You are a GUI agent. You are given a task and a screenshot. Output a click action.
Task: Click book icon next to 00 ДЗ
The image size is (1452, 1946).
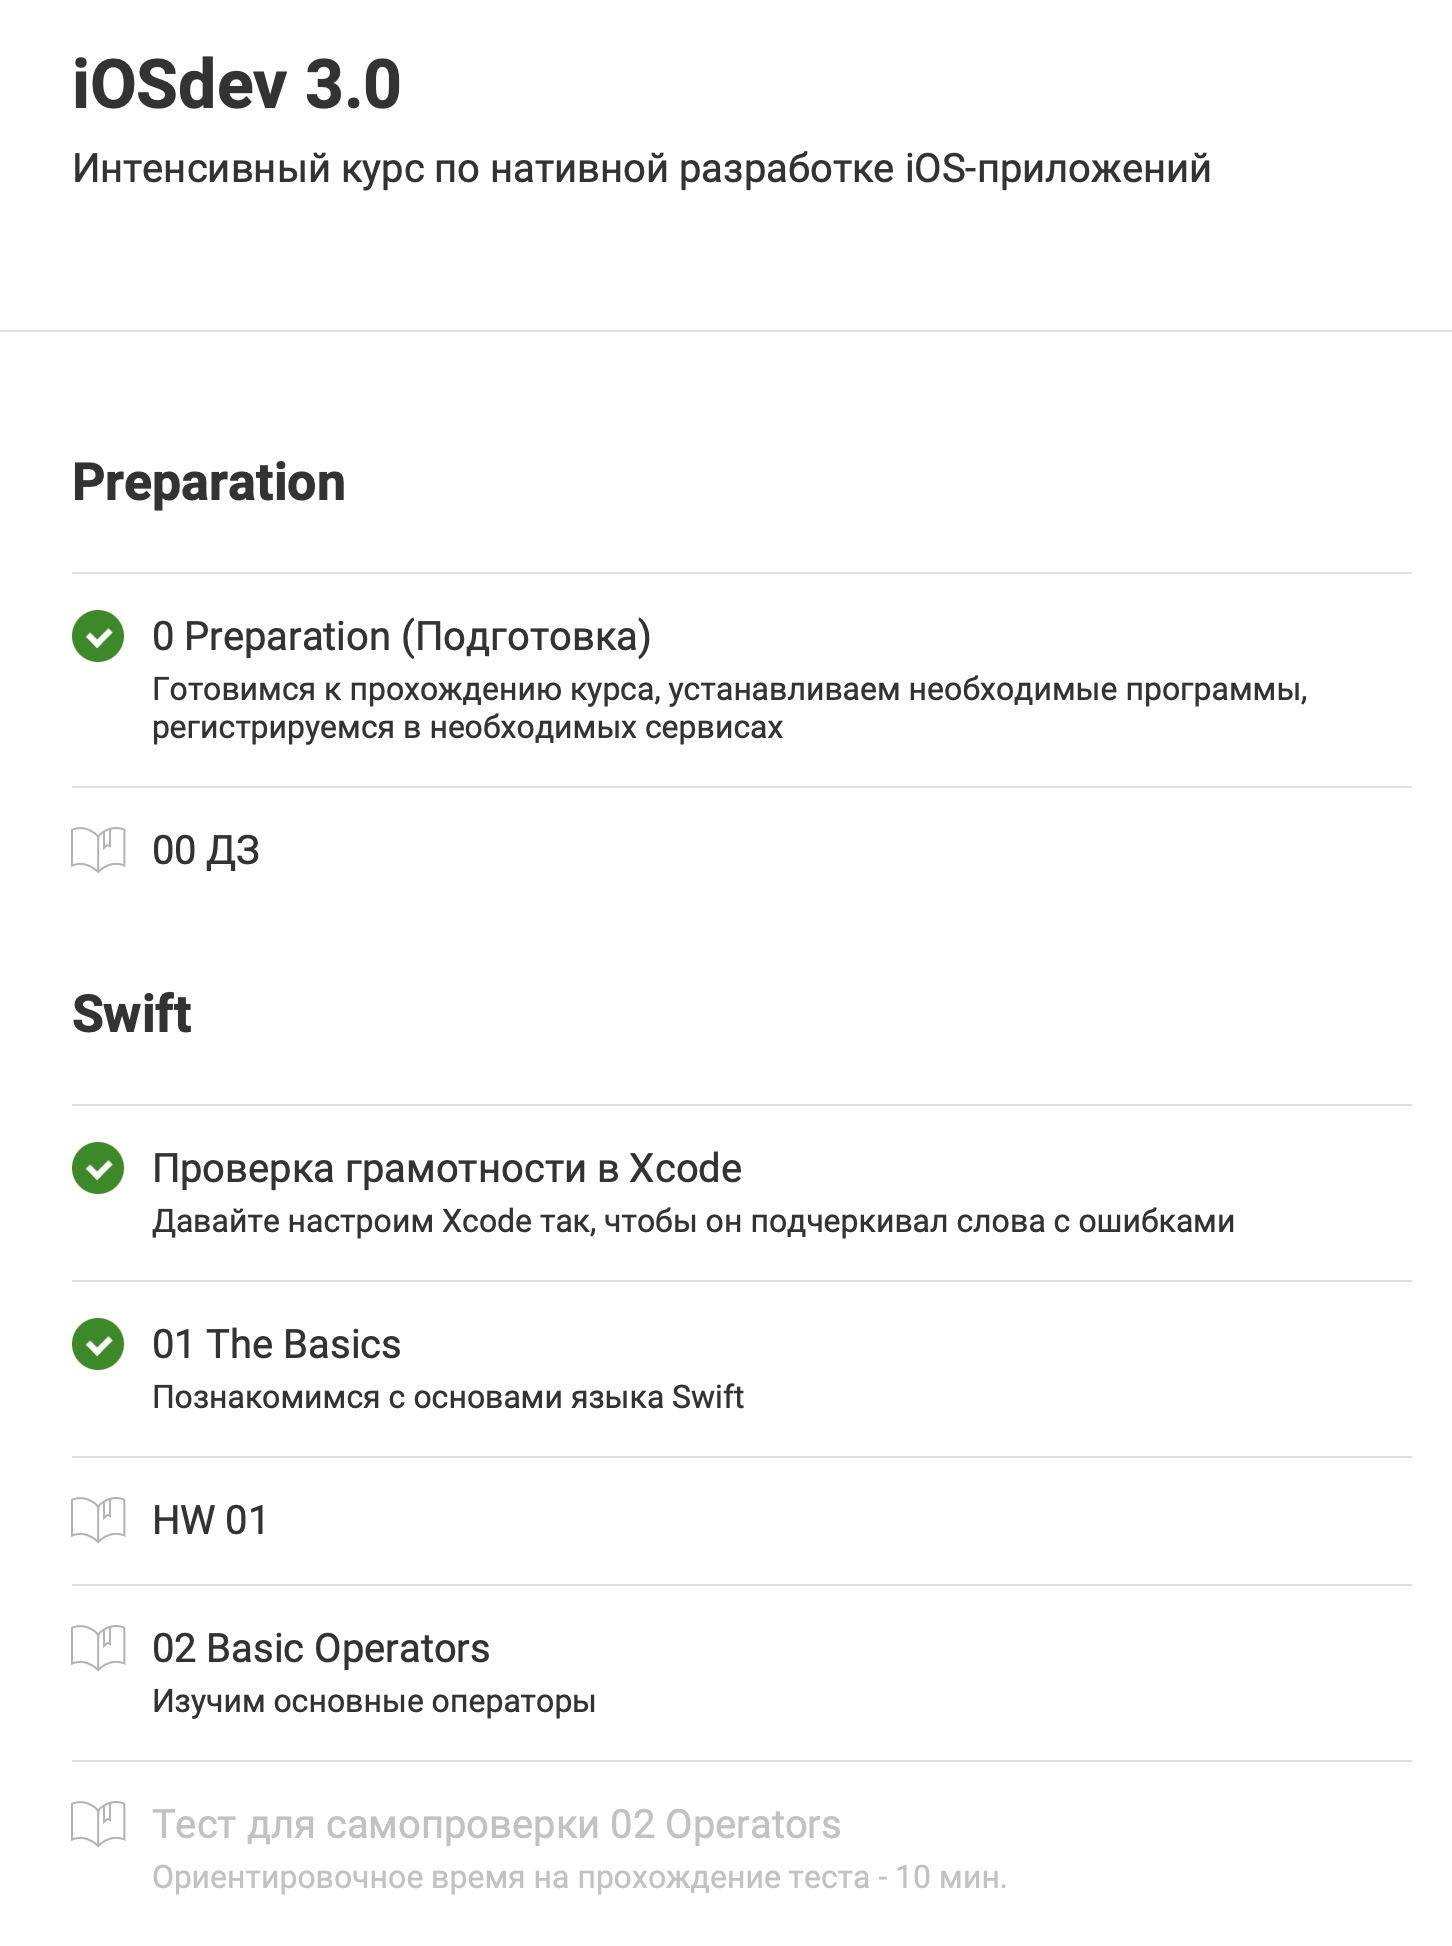click(x=98, y=850)
